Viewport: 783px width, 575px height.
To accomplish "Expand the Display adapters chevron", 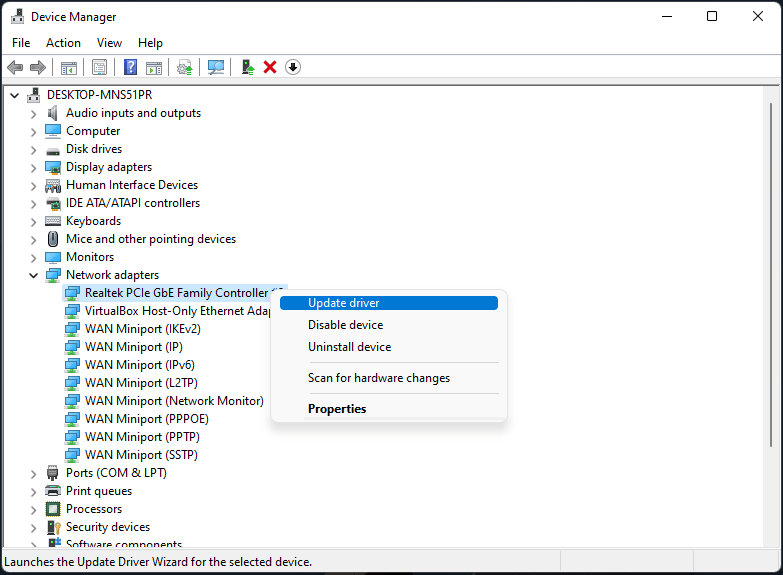I will [x=33, y=168].
